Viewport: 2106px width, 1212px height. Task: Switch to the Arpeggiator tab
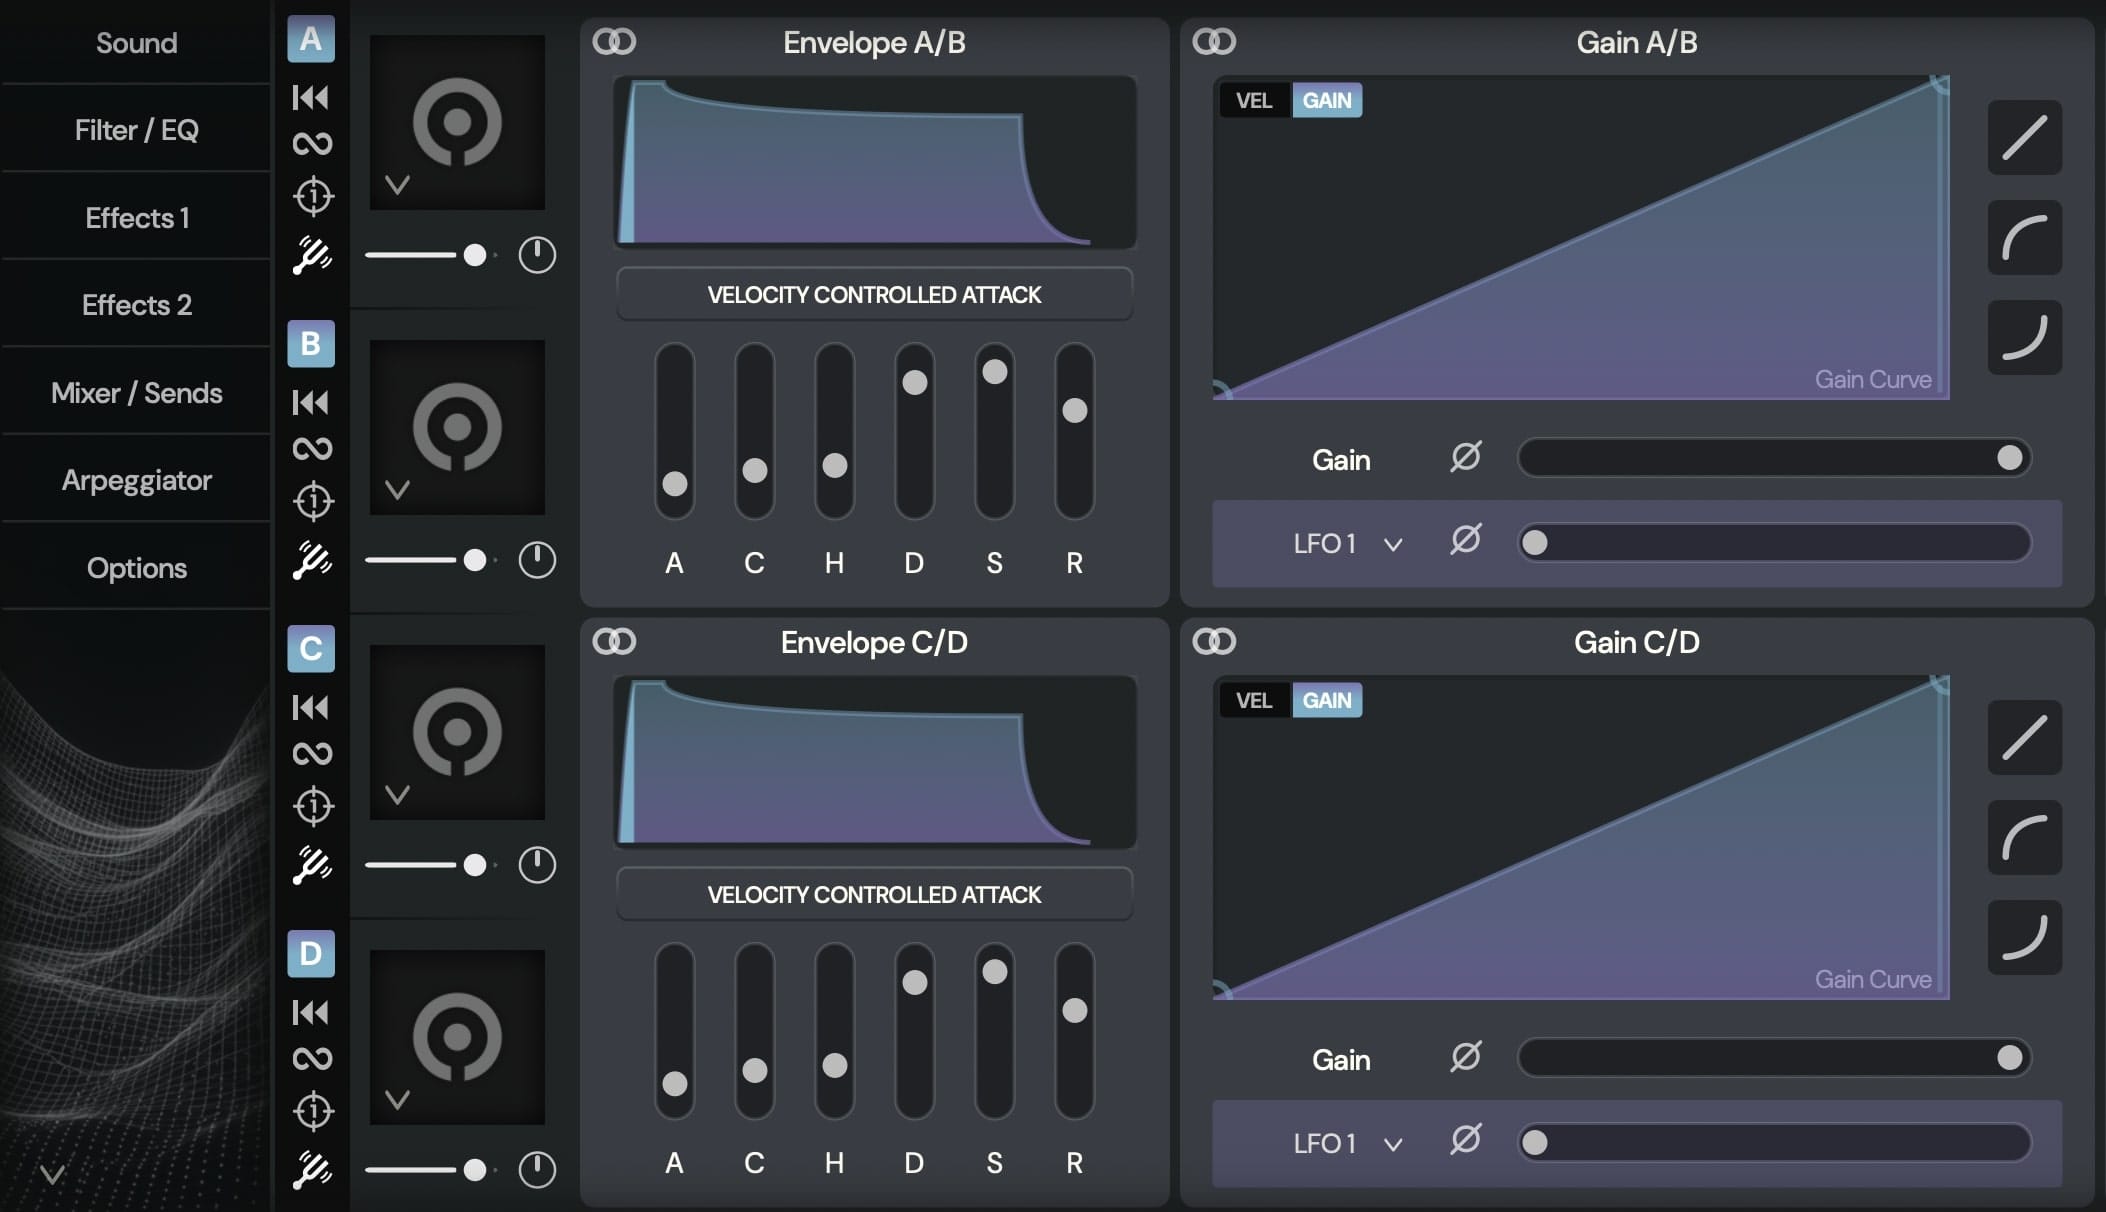tap(136, 480)
